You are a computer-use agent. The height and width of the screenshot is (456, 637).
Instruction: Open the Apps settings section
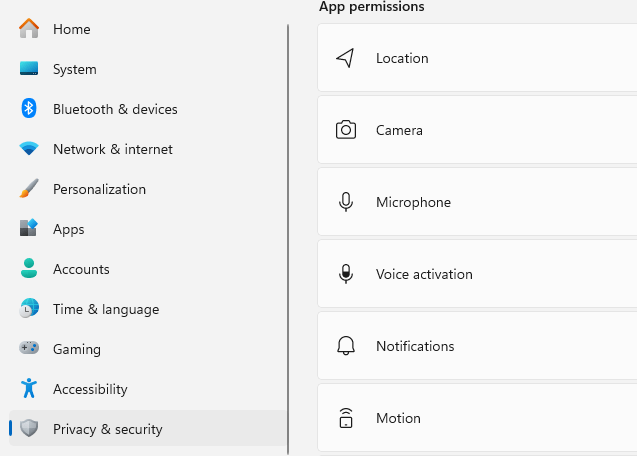point(69,229)
